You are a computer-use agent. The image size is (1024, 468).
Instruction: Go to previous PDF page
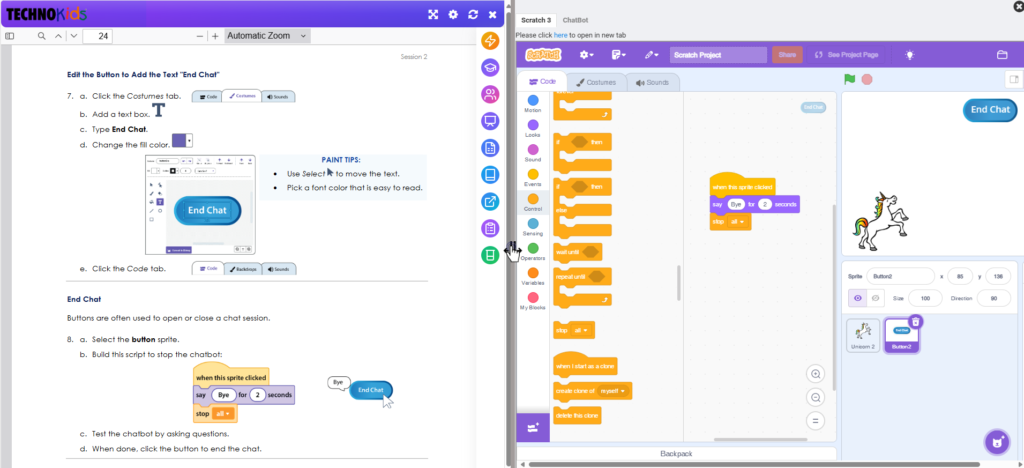click(x=58, y=36)
